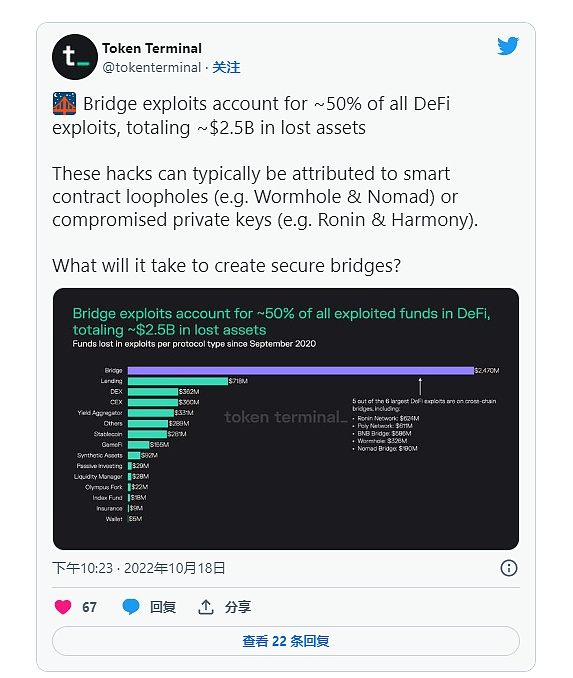
Task: Open the tweet info circle icon
Action: pyautogui.click(x=509, y=568)
